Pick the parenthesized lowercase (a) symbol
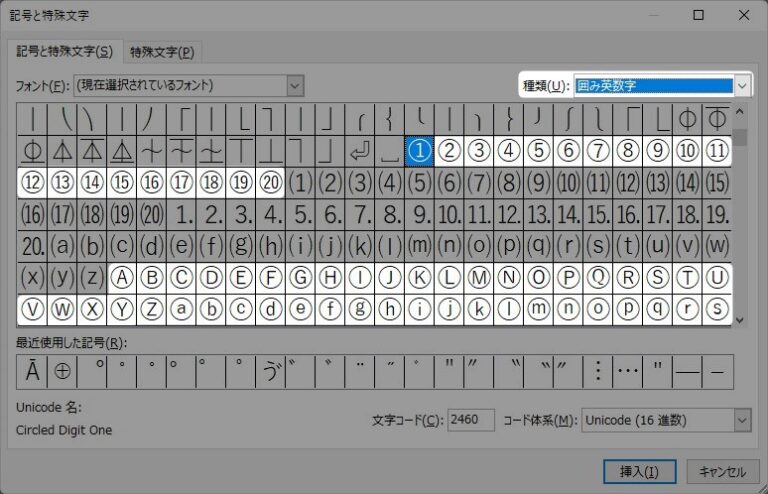Viewport: 768px width, 494px height. [62, 245]
